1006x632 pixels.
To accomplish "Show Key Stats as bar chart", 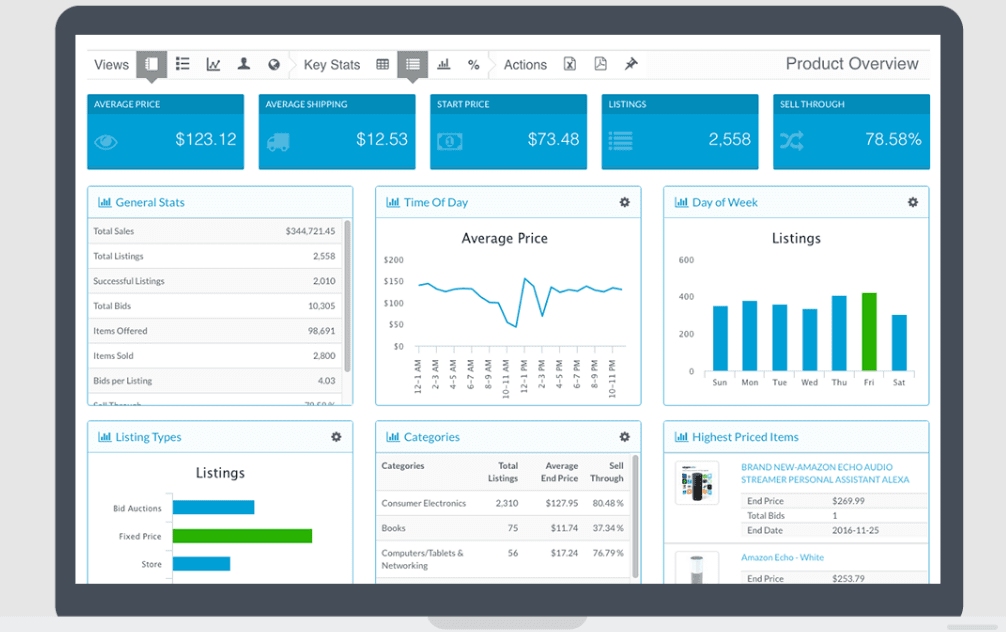I will pyautogui.click(x=443, y=64).
